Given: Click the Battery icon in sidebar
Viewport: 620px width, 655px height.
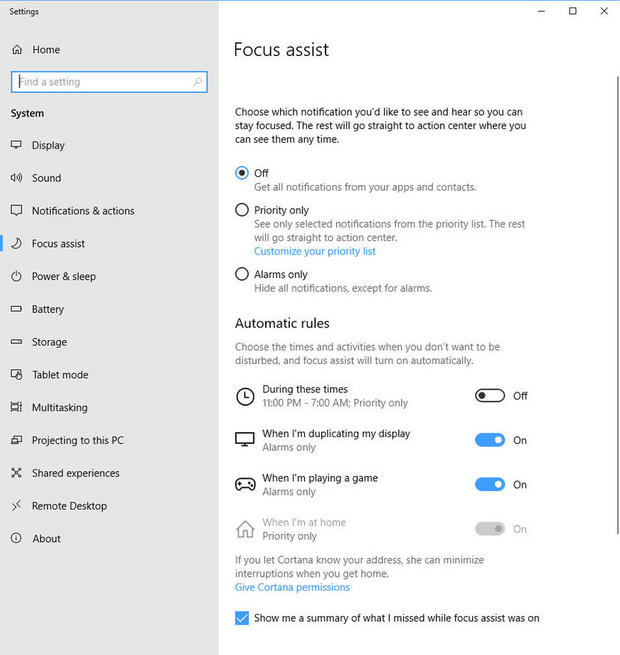Looking at the screenshot, I should click(16, 309).
